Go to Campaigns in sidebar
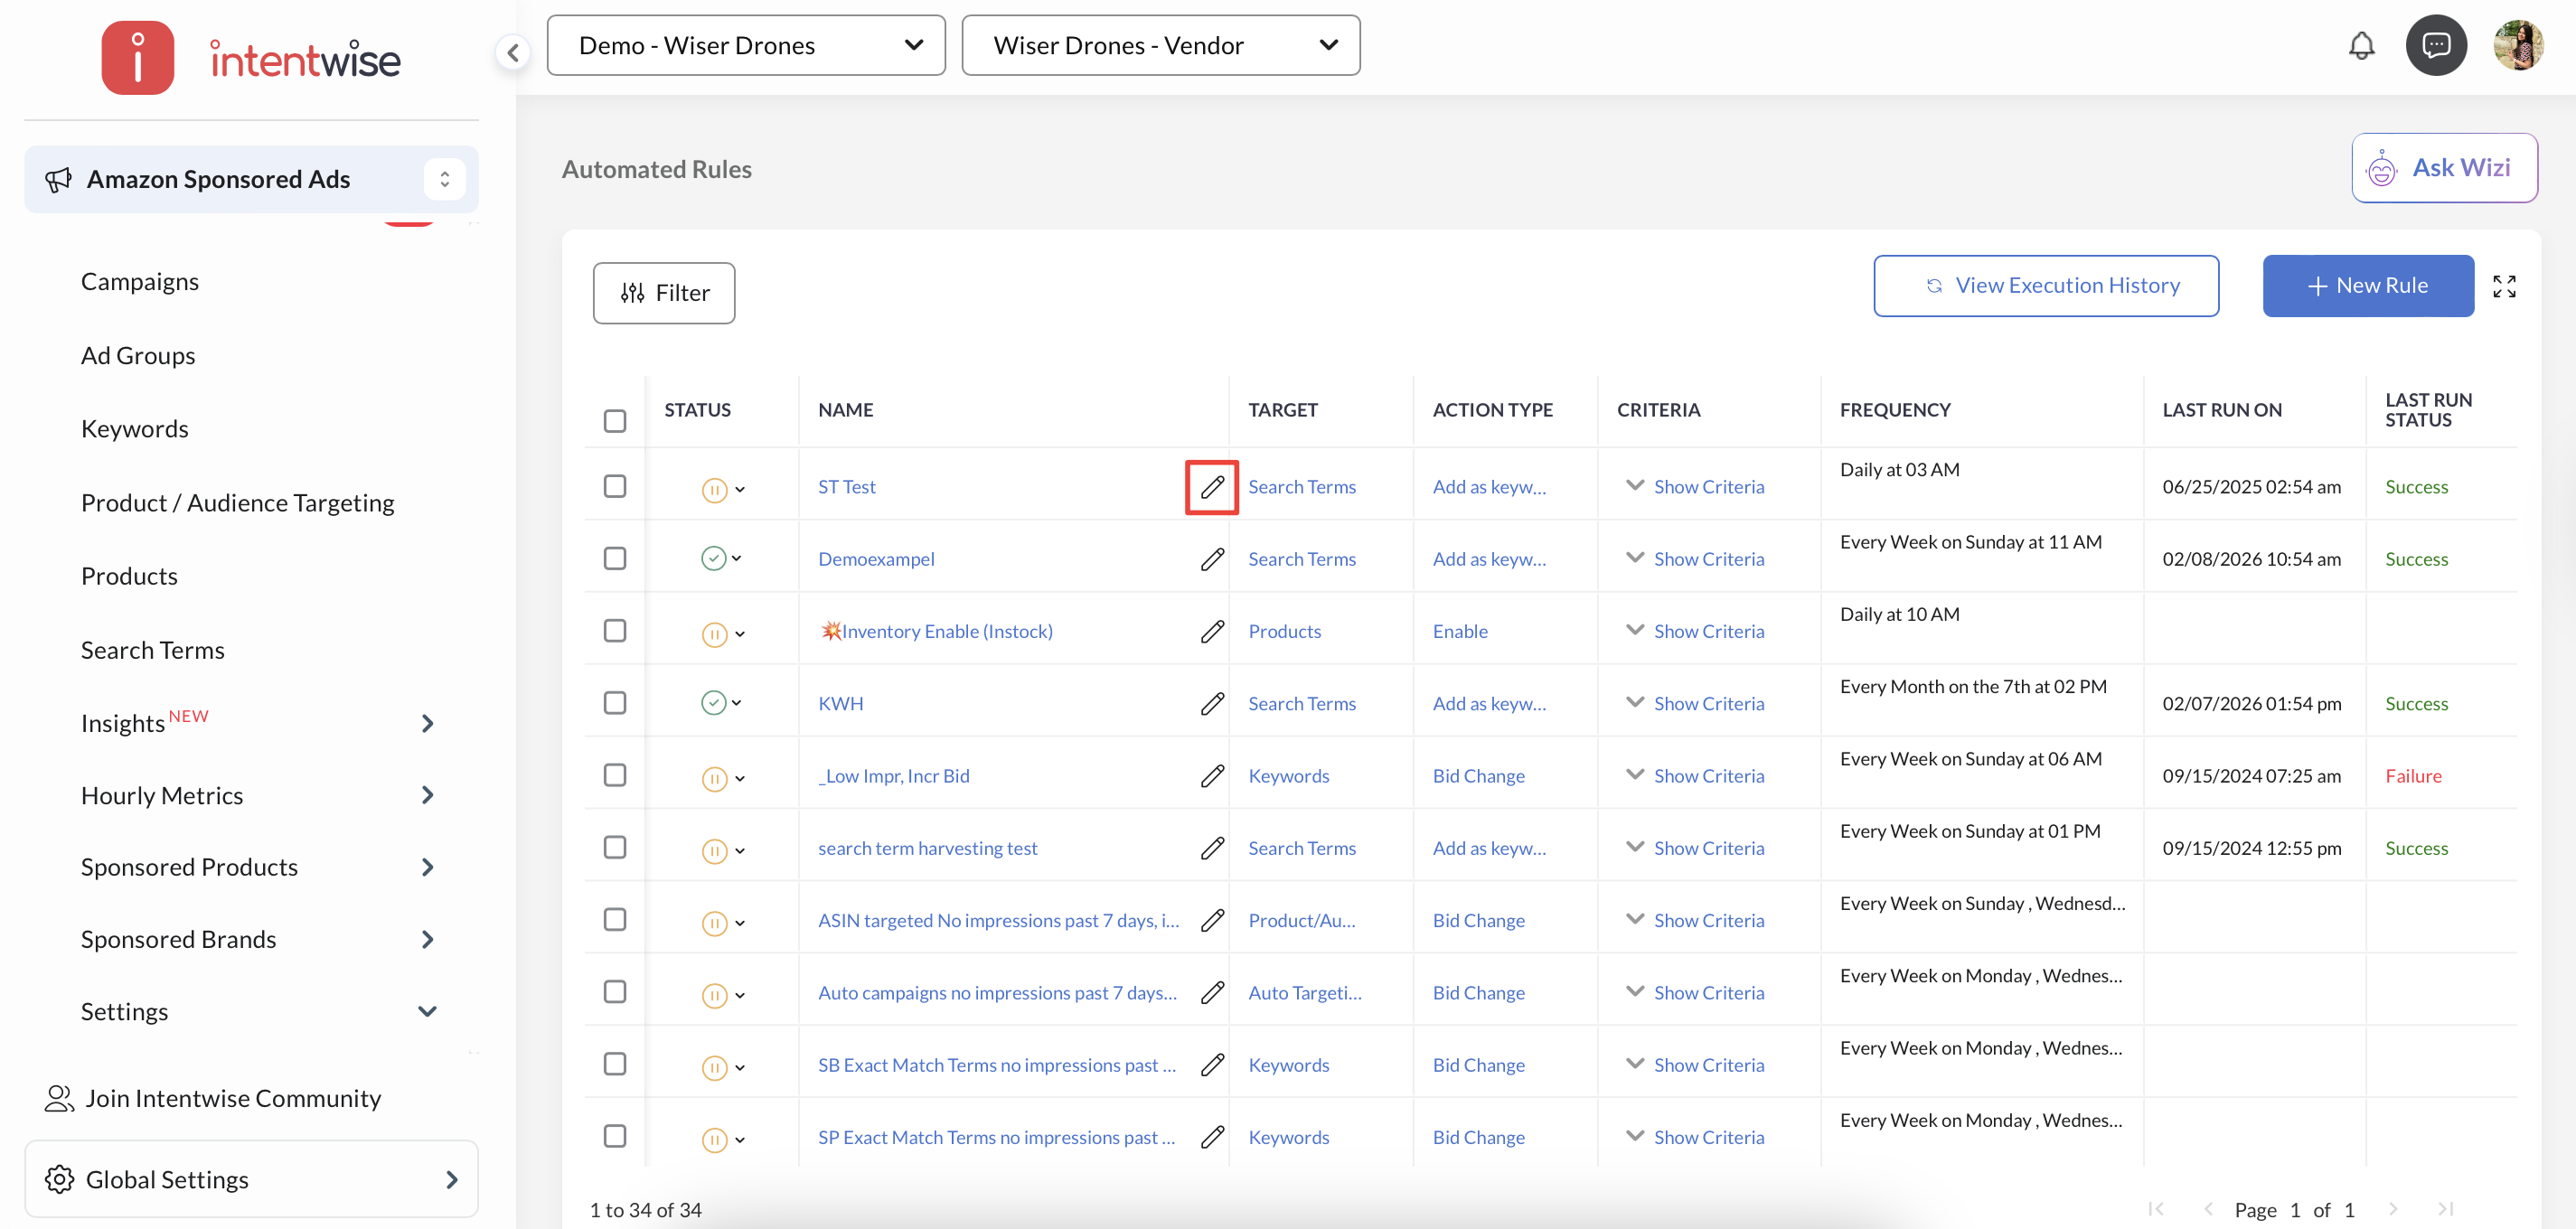The height and width of the screenshot is (1229, 2576). (140, 282)
